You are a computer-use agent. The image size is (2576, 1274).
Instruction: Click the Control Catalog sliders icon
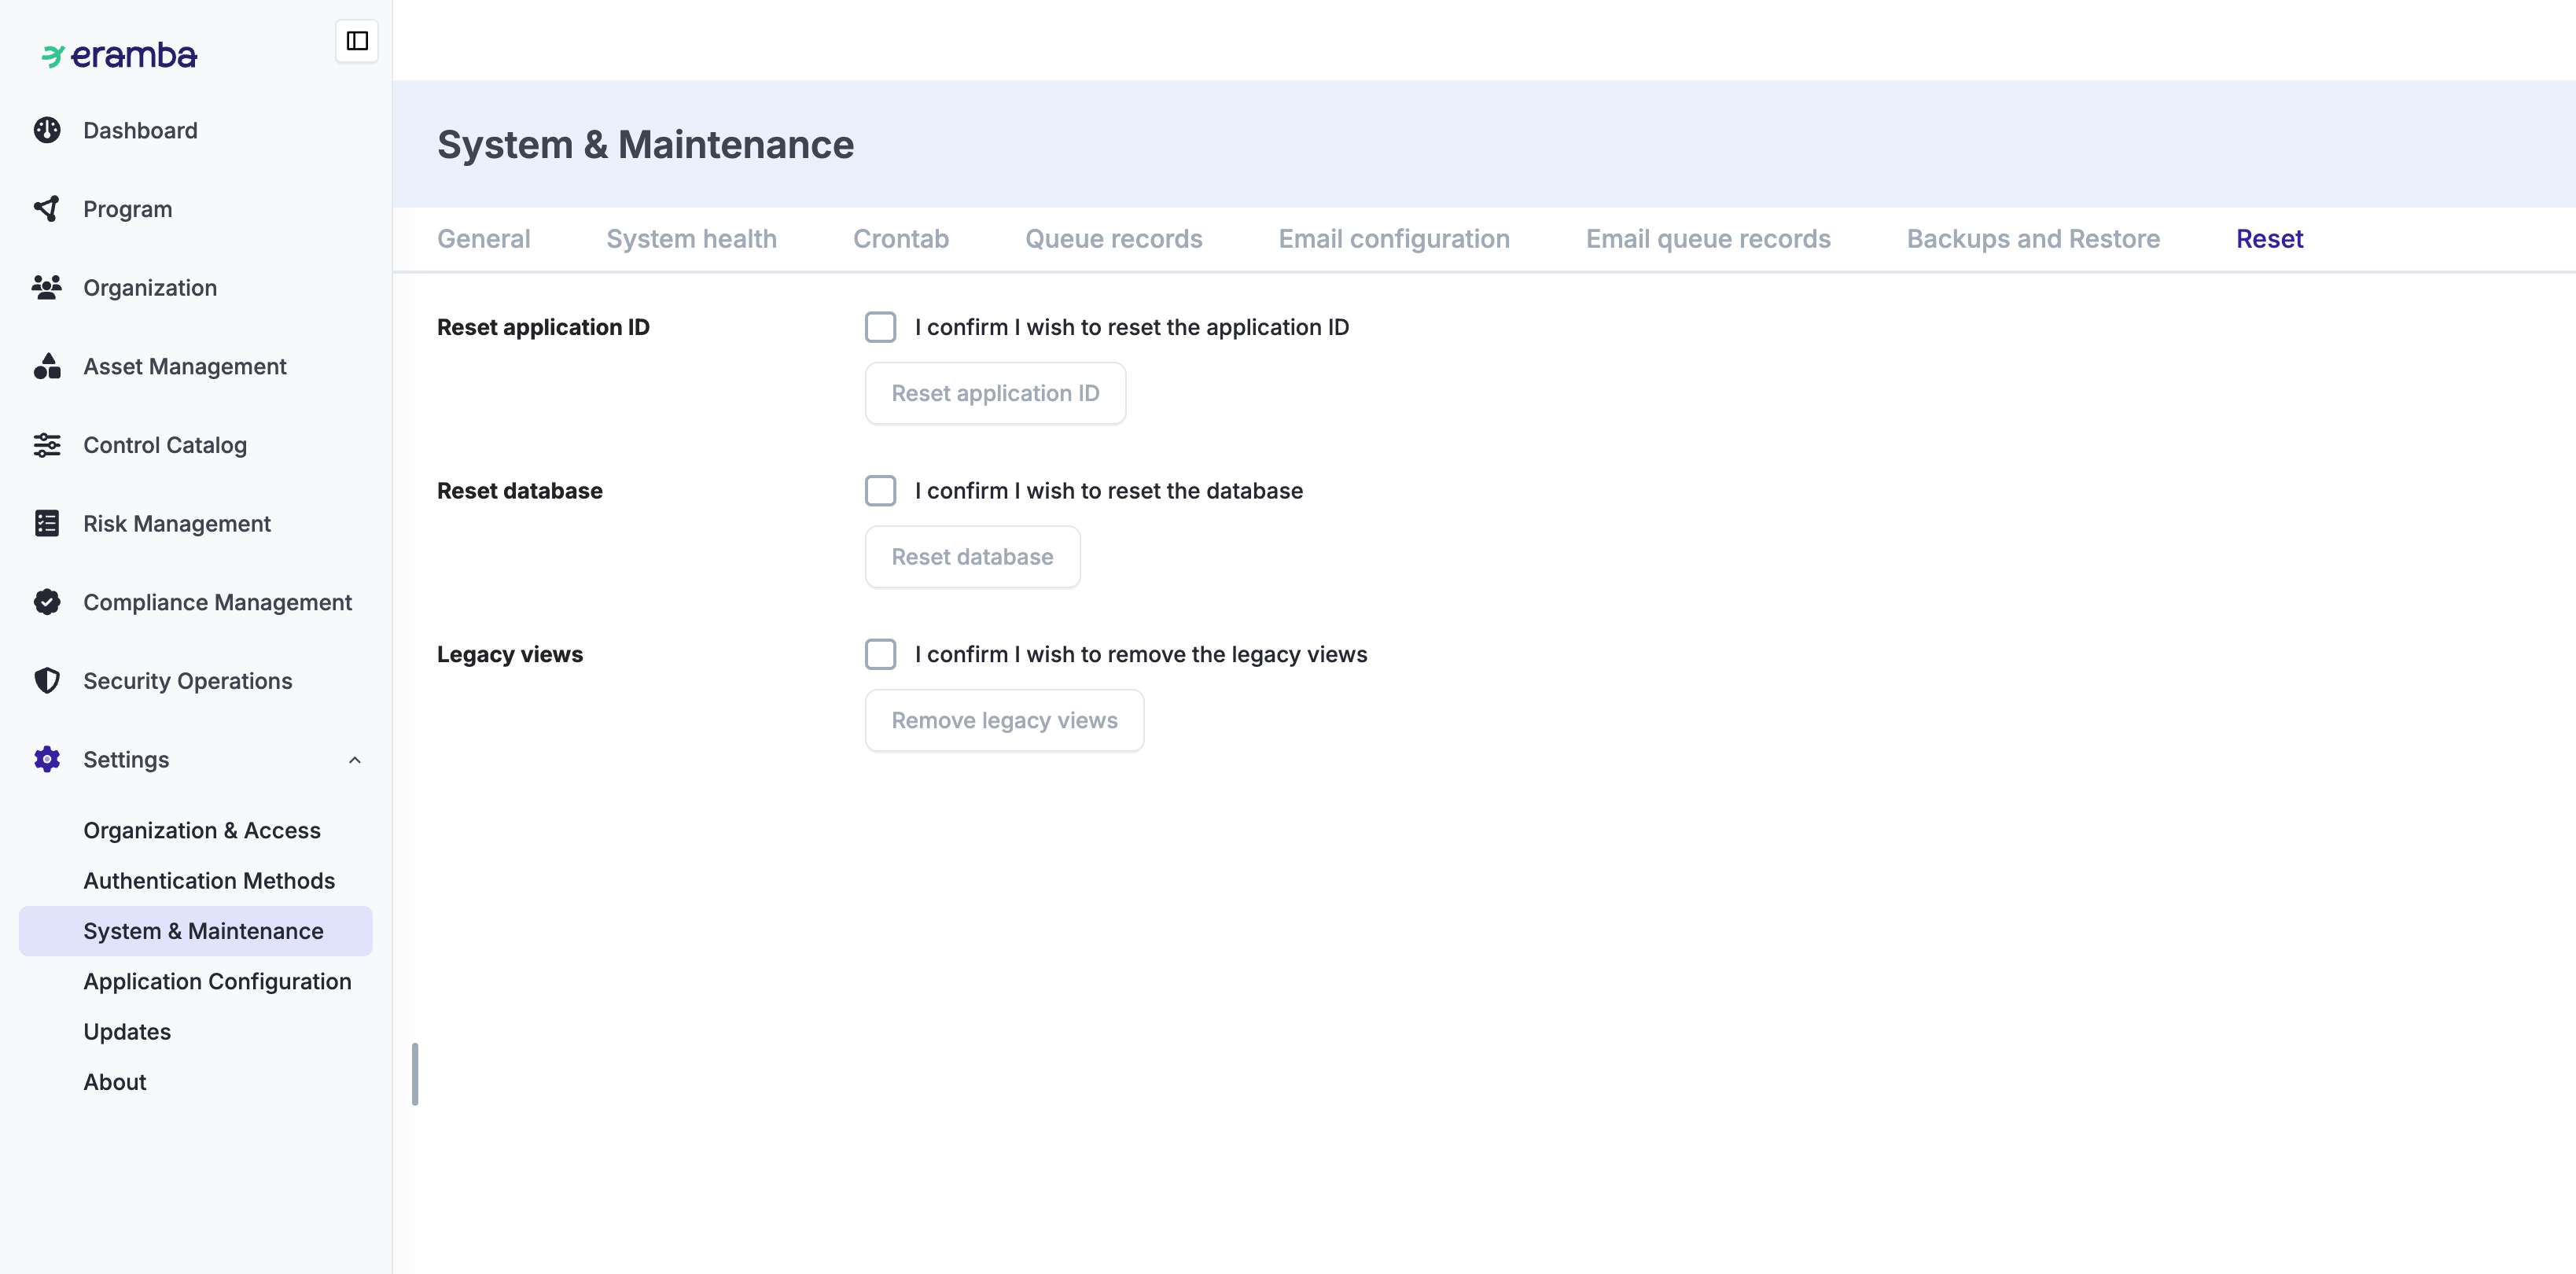(47, 445)
